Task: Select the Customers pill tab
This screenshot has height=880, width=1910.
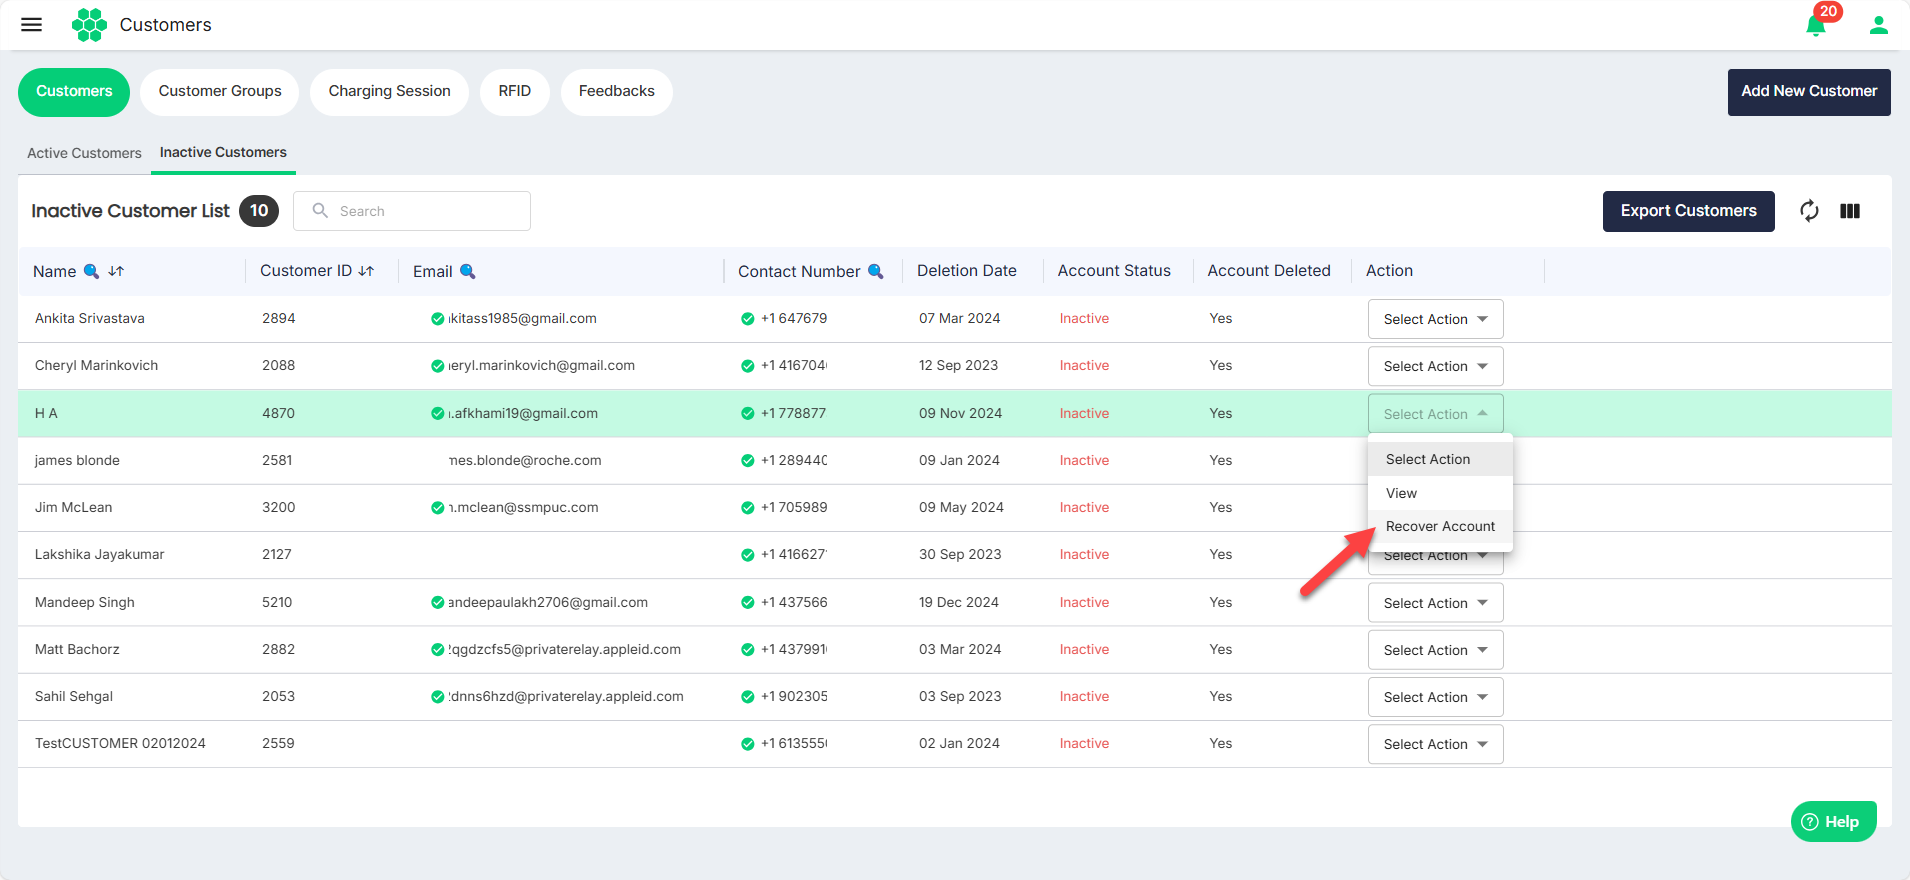Action: [x=74, y=91]
